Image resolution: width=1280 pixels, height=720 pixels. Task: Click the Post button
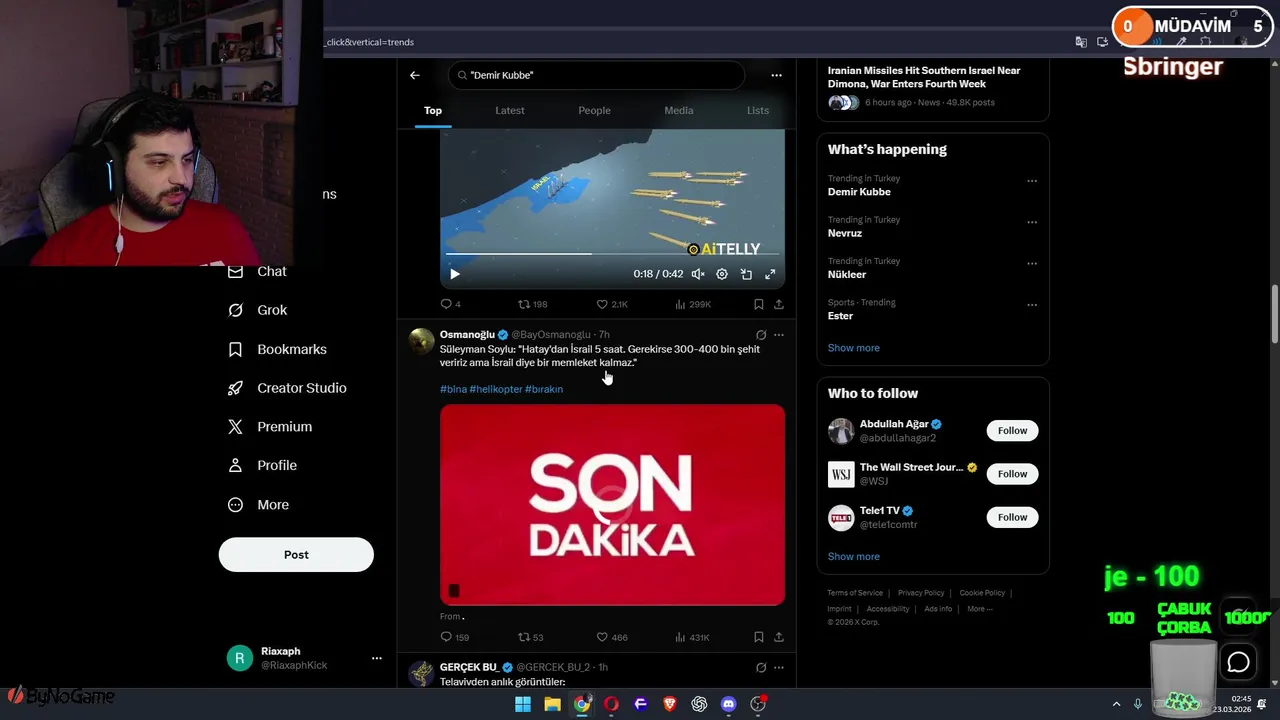[296, 555]
